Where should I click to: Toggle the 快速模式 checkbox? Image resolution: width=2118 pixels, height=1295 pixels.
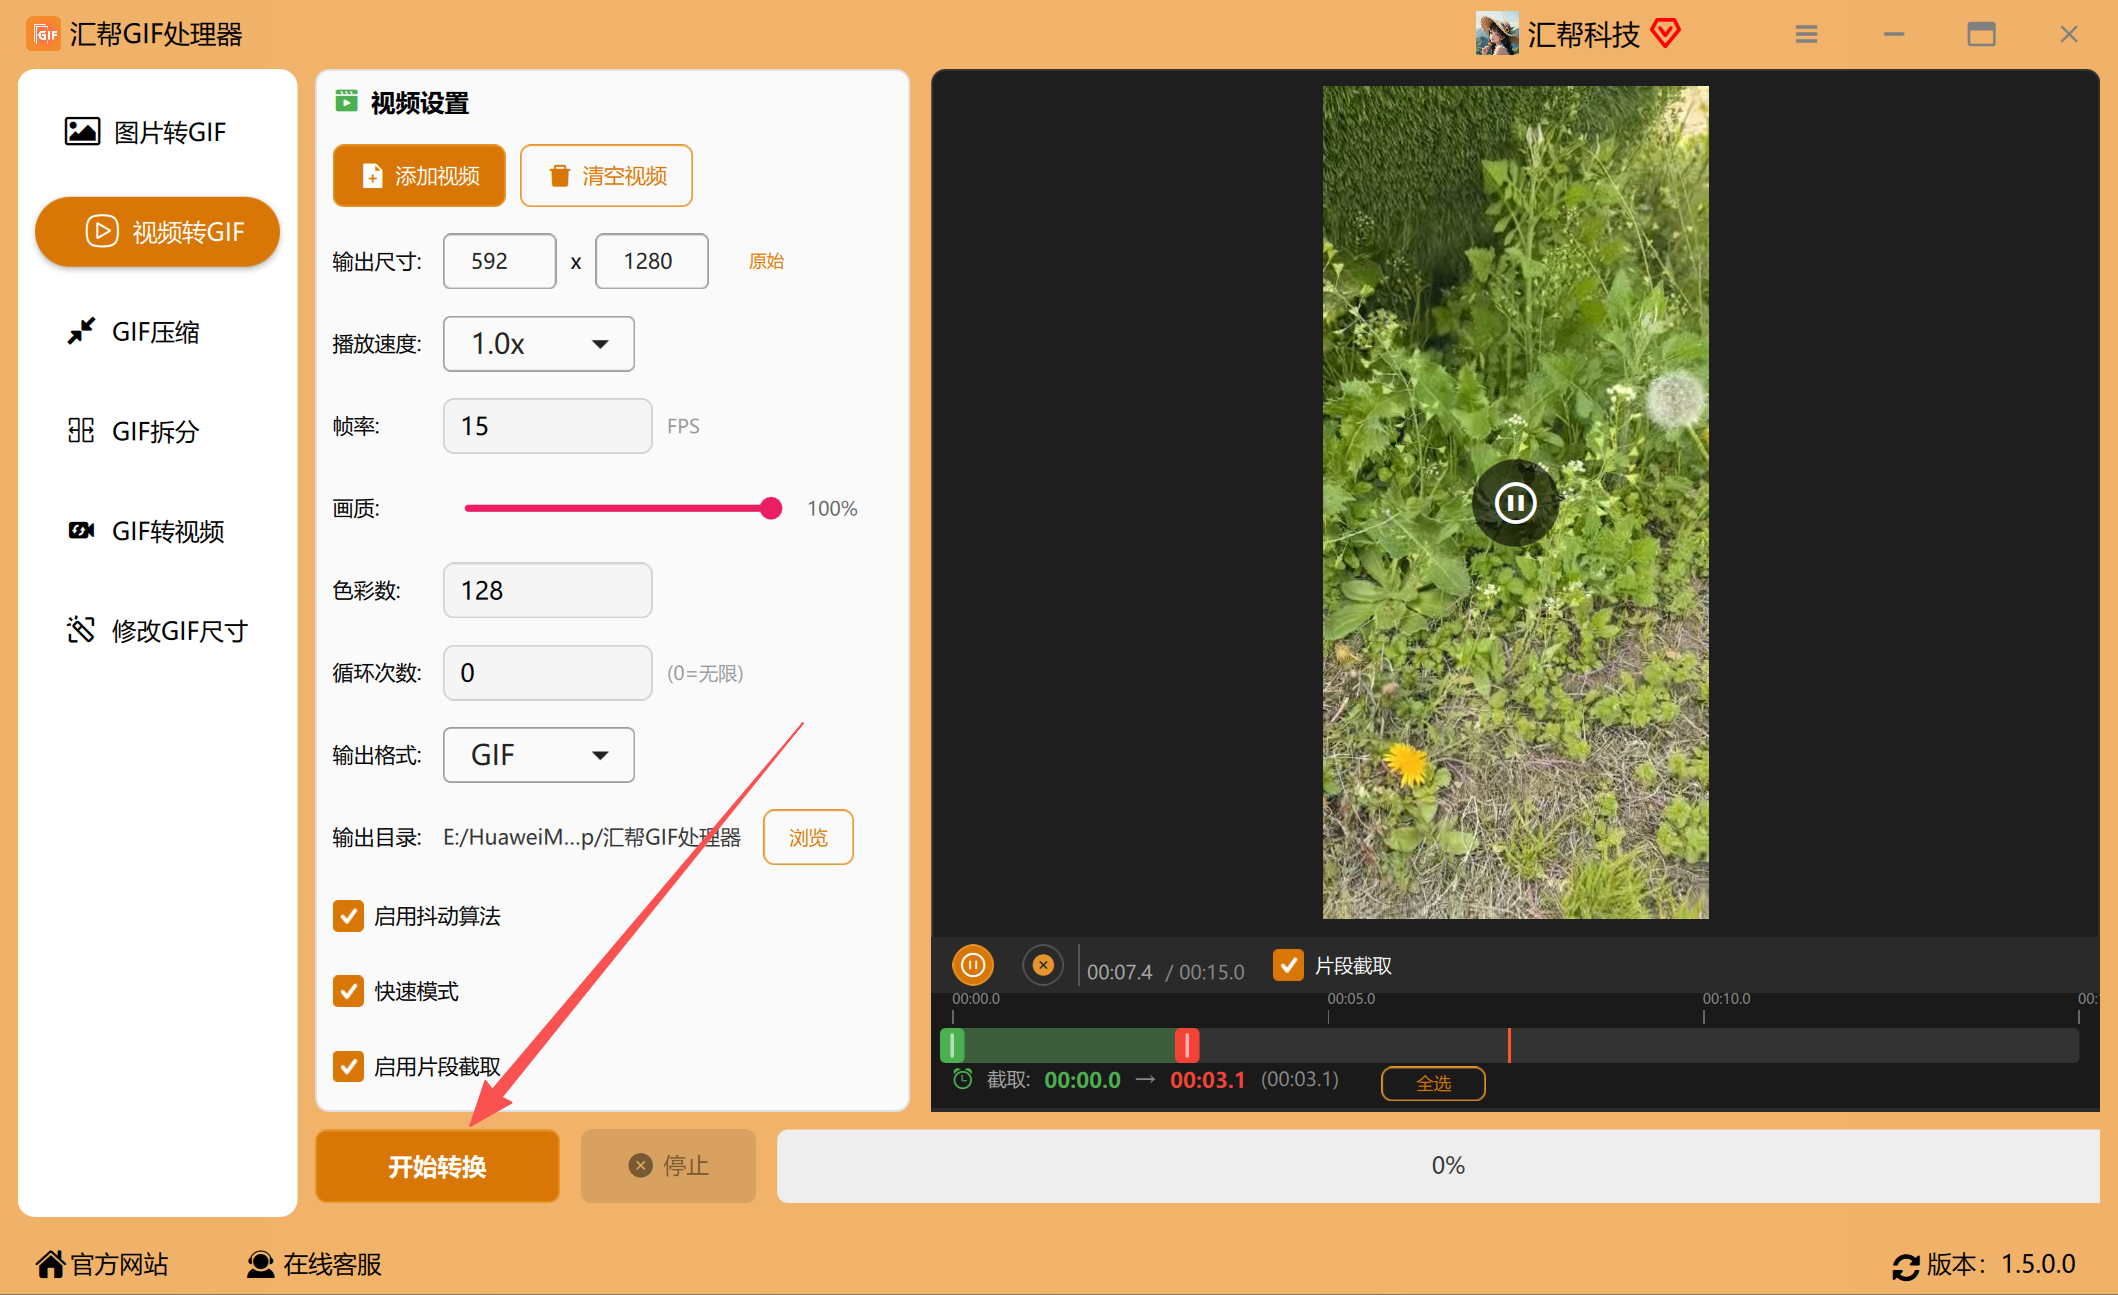coord(348,991)
